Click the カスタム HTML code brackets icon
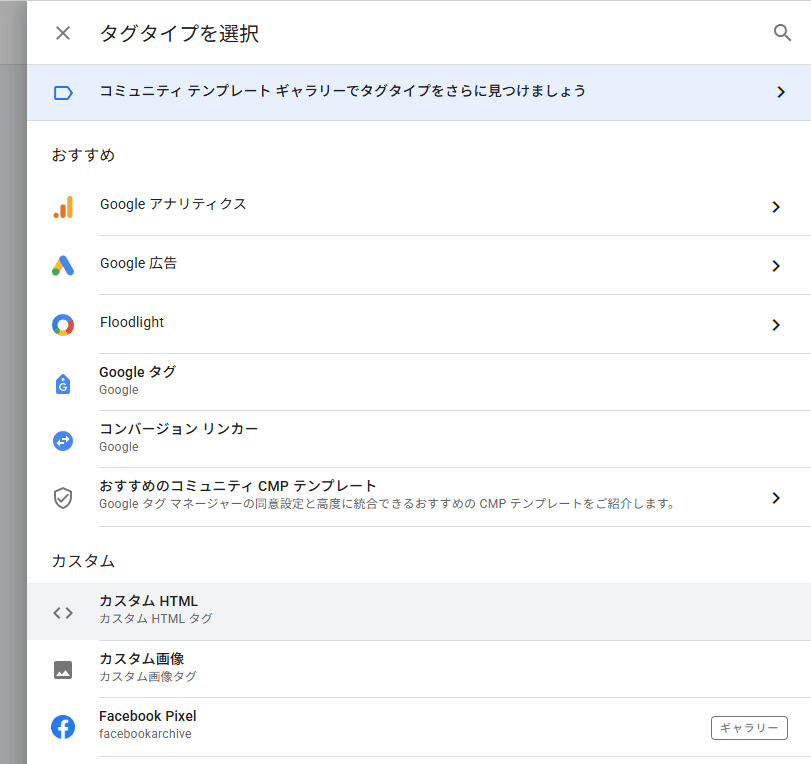Screen dimensions: 811x764 pos(63,612)
